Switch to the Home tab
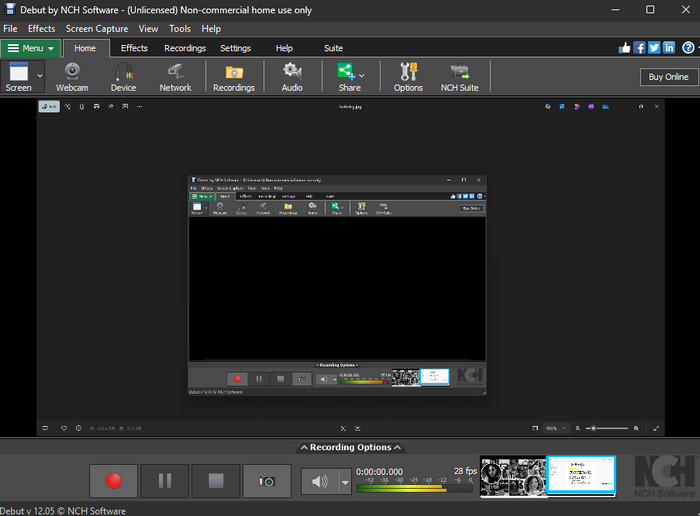The width and height of the screenshot is (700, 516). pyautogui.click(x=85, y=48)
